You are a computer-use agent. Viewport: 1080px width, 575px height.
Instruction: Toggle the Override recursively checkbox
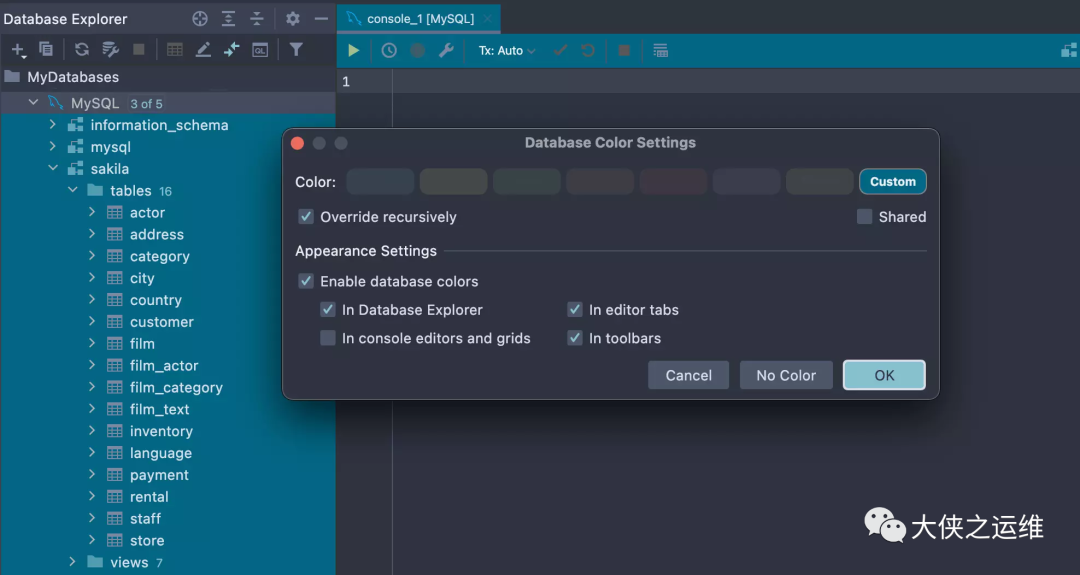point(306,217)
